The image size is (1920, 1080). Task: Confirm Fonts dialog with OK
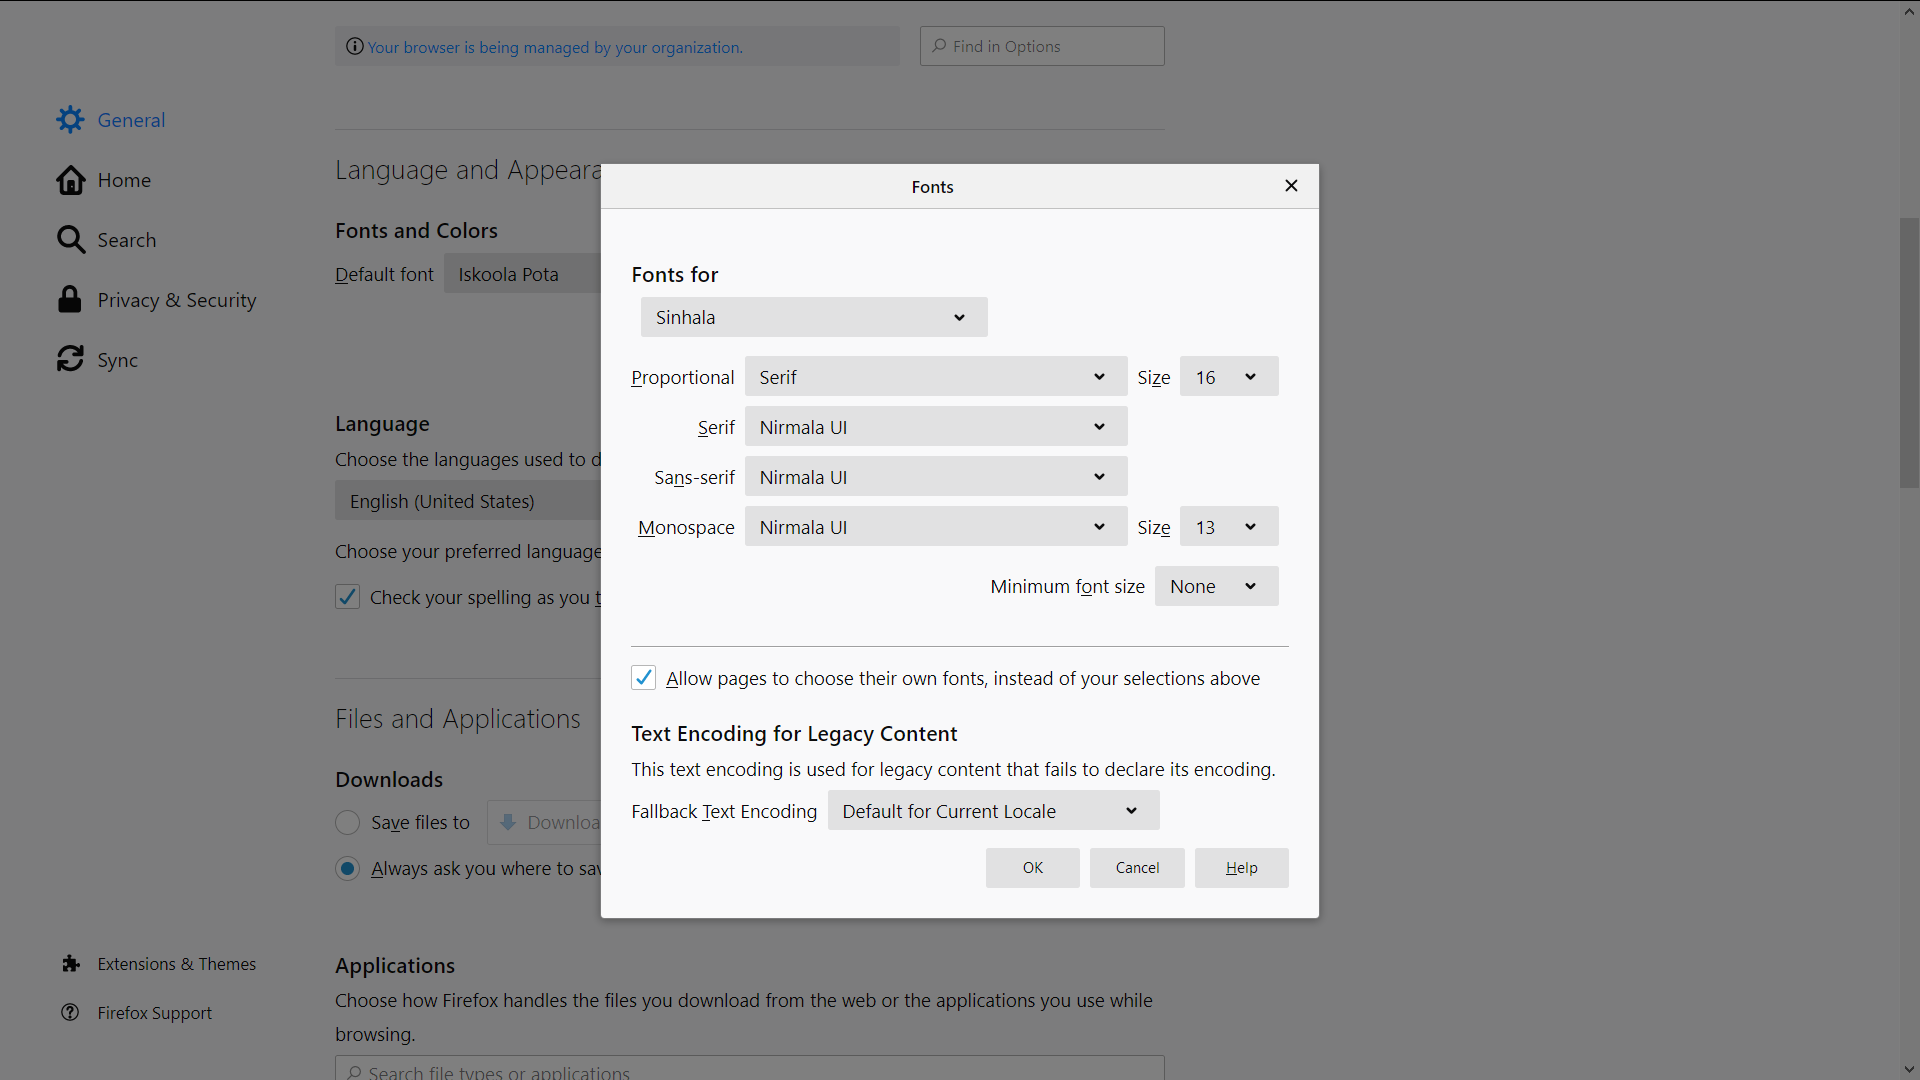(1033, 868)
